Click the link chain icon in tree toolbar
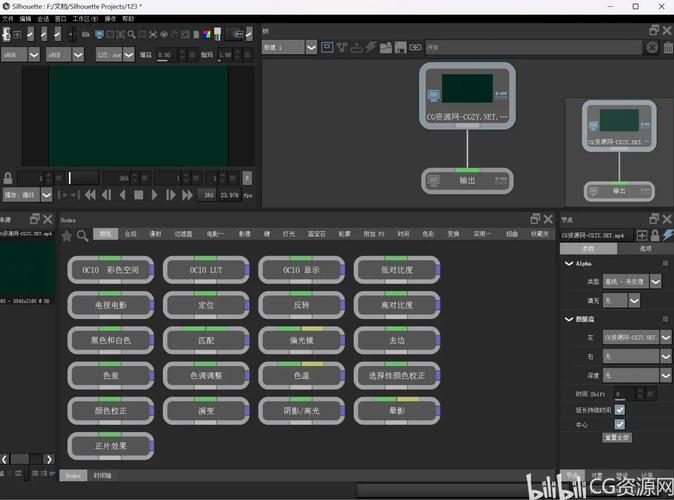 (415, 47)
